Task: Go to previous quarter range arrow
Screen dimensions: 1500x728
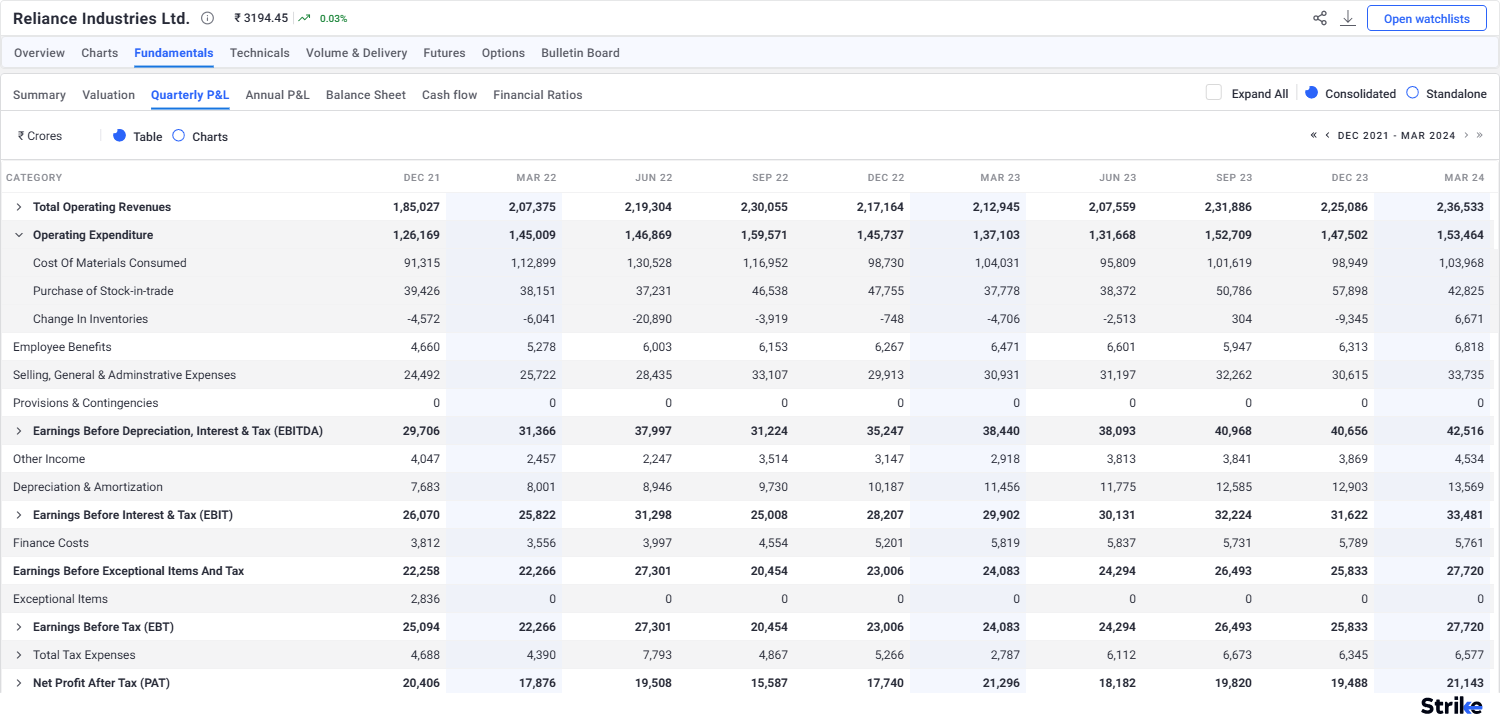Action: pos(1327,135)
